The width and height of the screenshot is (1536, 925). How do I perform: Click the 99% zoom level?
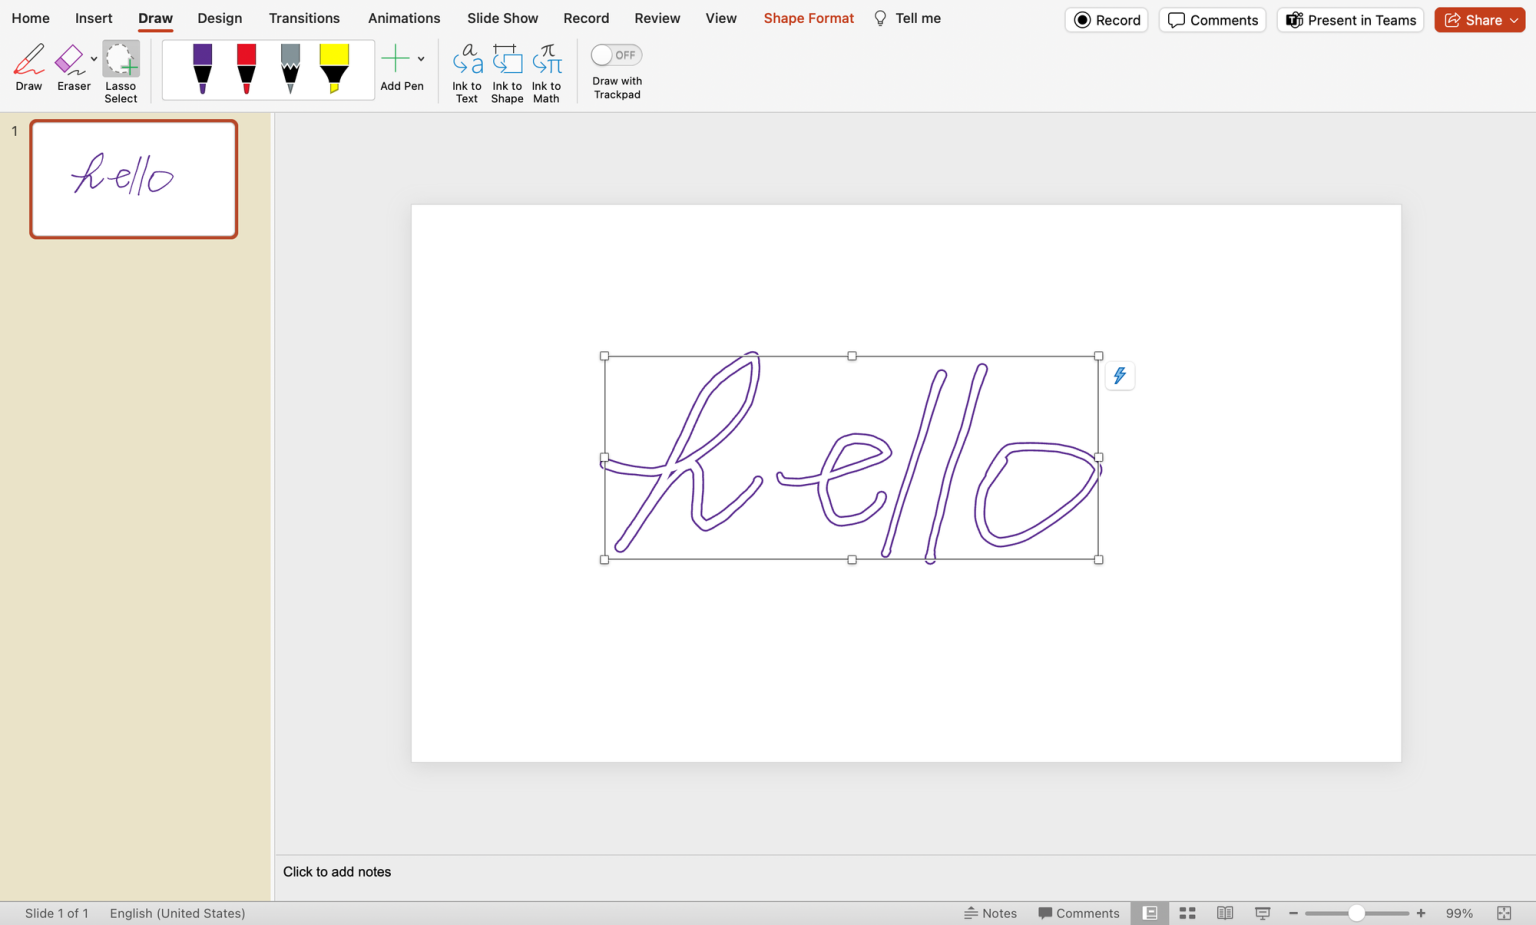[x=1459, y=913]
